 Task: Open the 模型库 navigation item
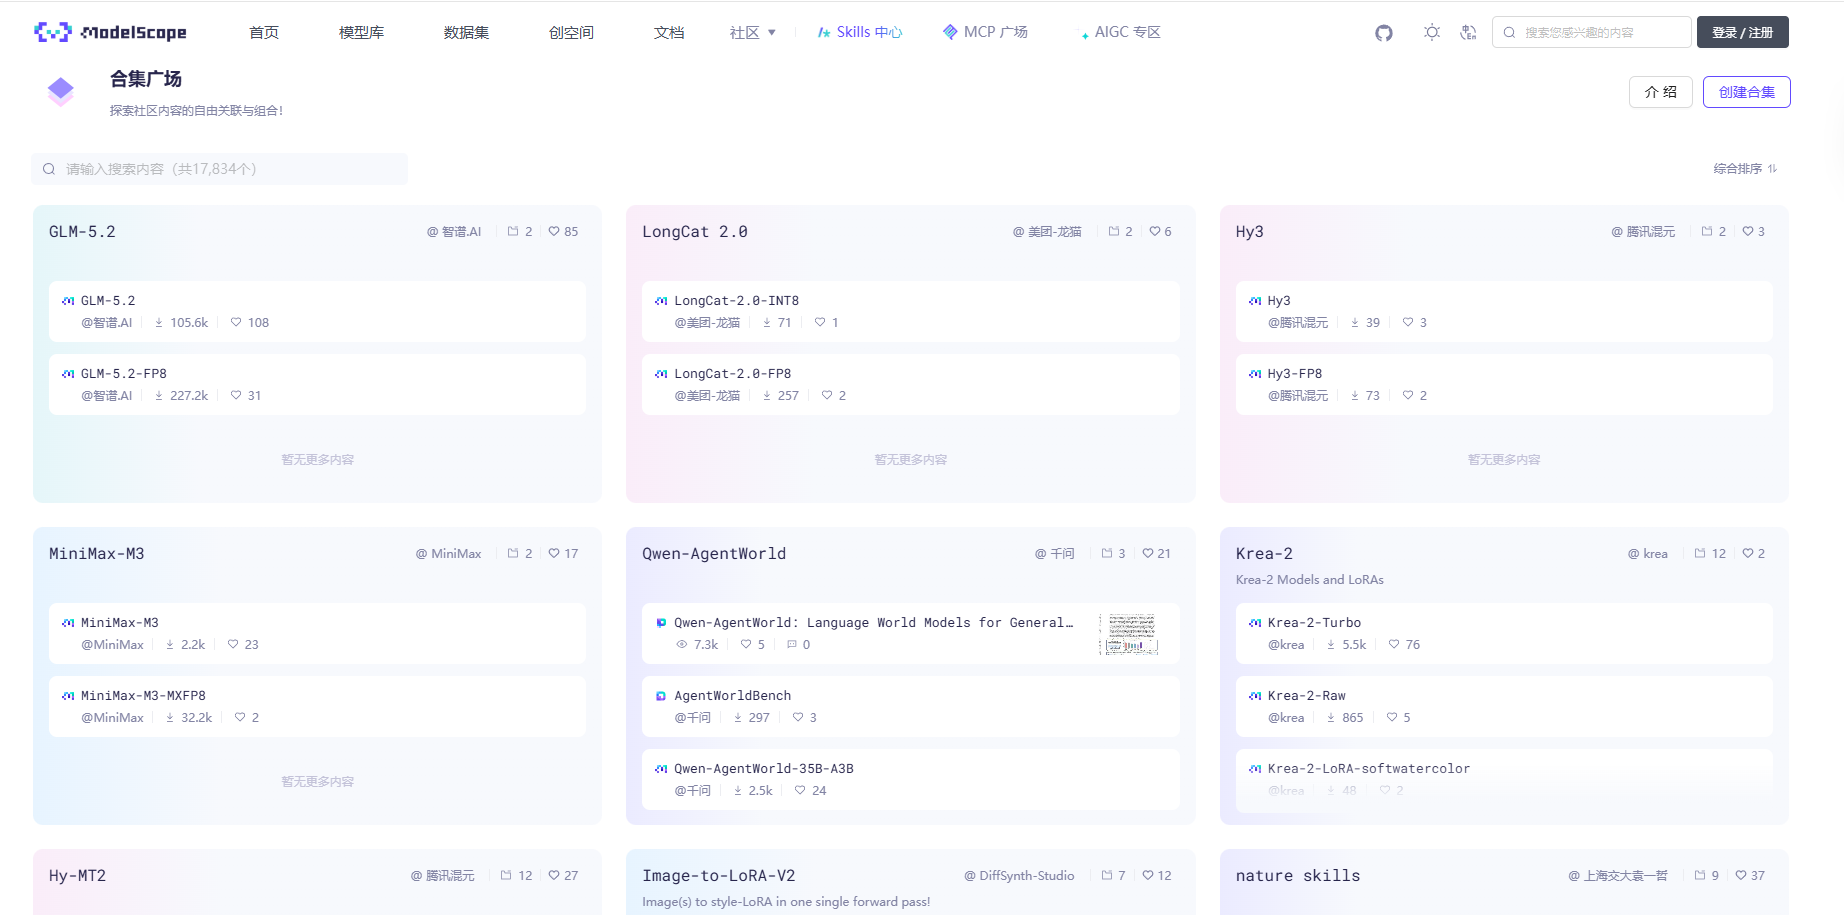[361, 33]
